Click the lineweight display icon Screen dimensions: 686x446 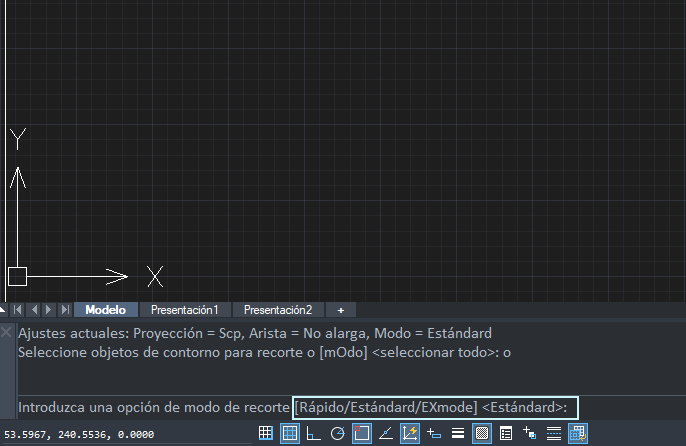[x=457, y=433]
